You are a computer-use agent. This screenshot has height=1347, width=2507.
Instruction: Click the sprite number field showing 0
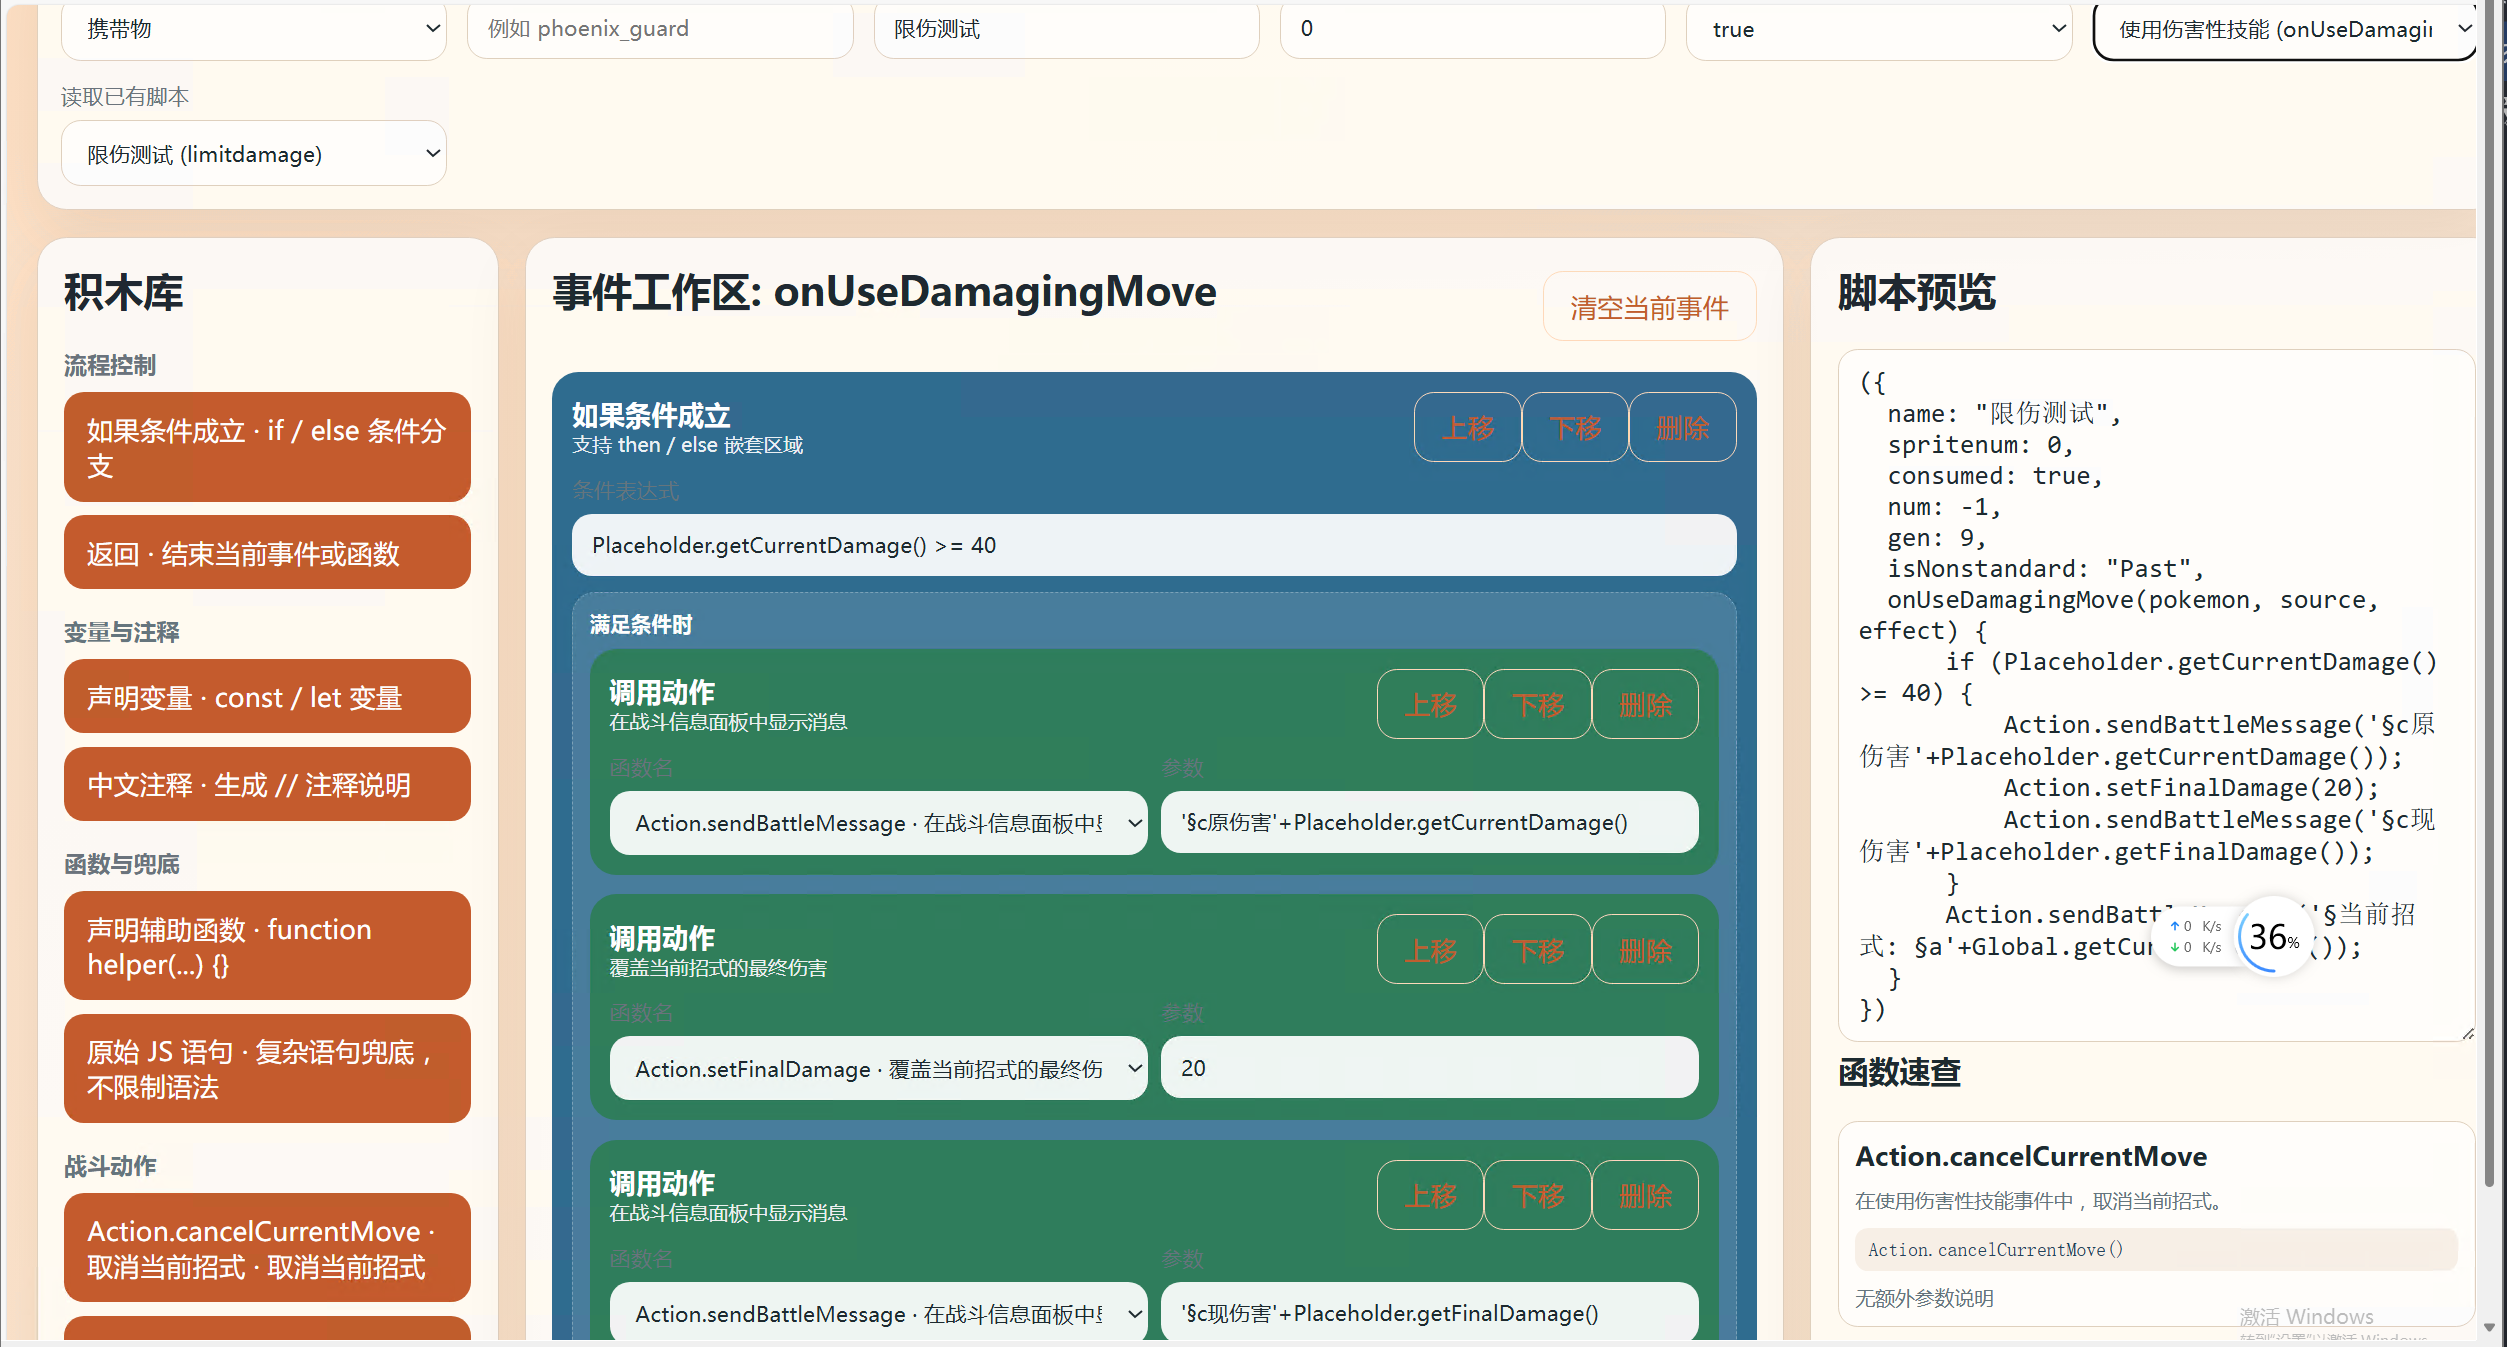click(1472, 30)
